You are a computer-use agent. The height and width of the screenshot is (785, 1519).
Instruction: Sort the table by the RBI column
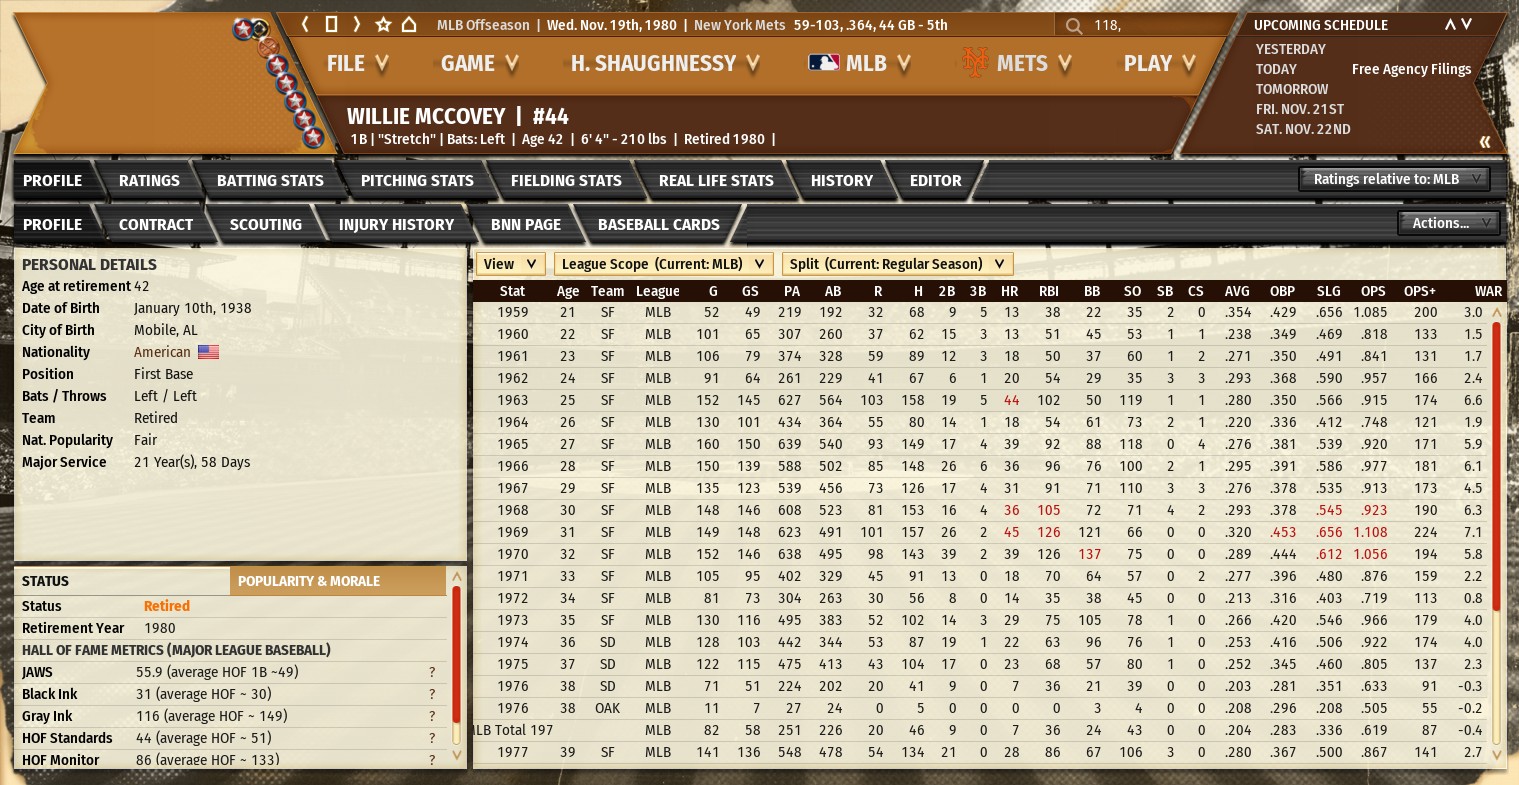tap(1049, 291)
